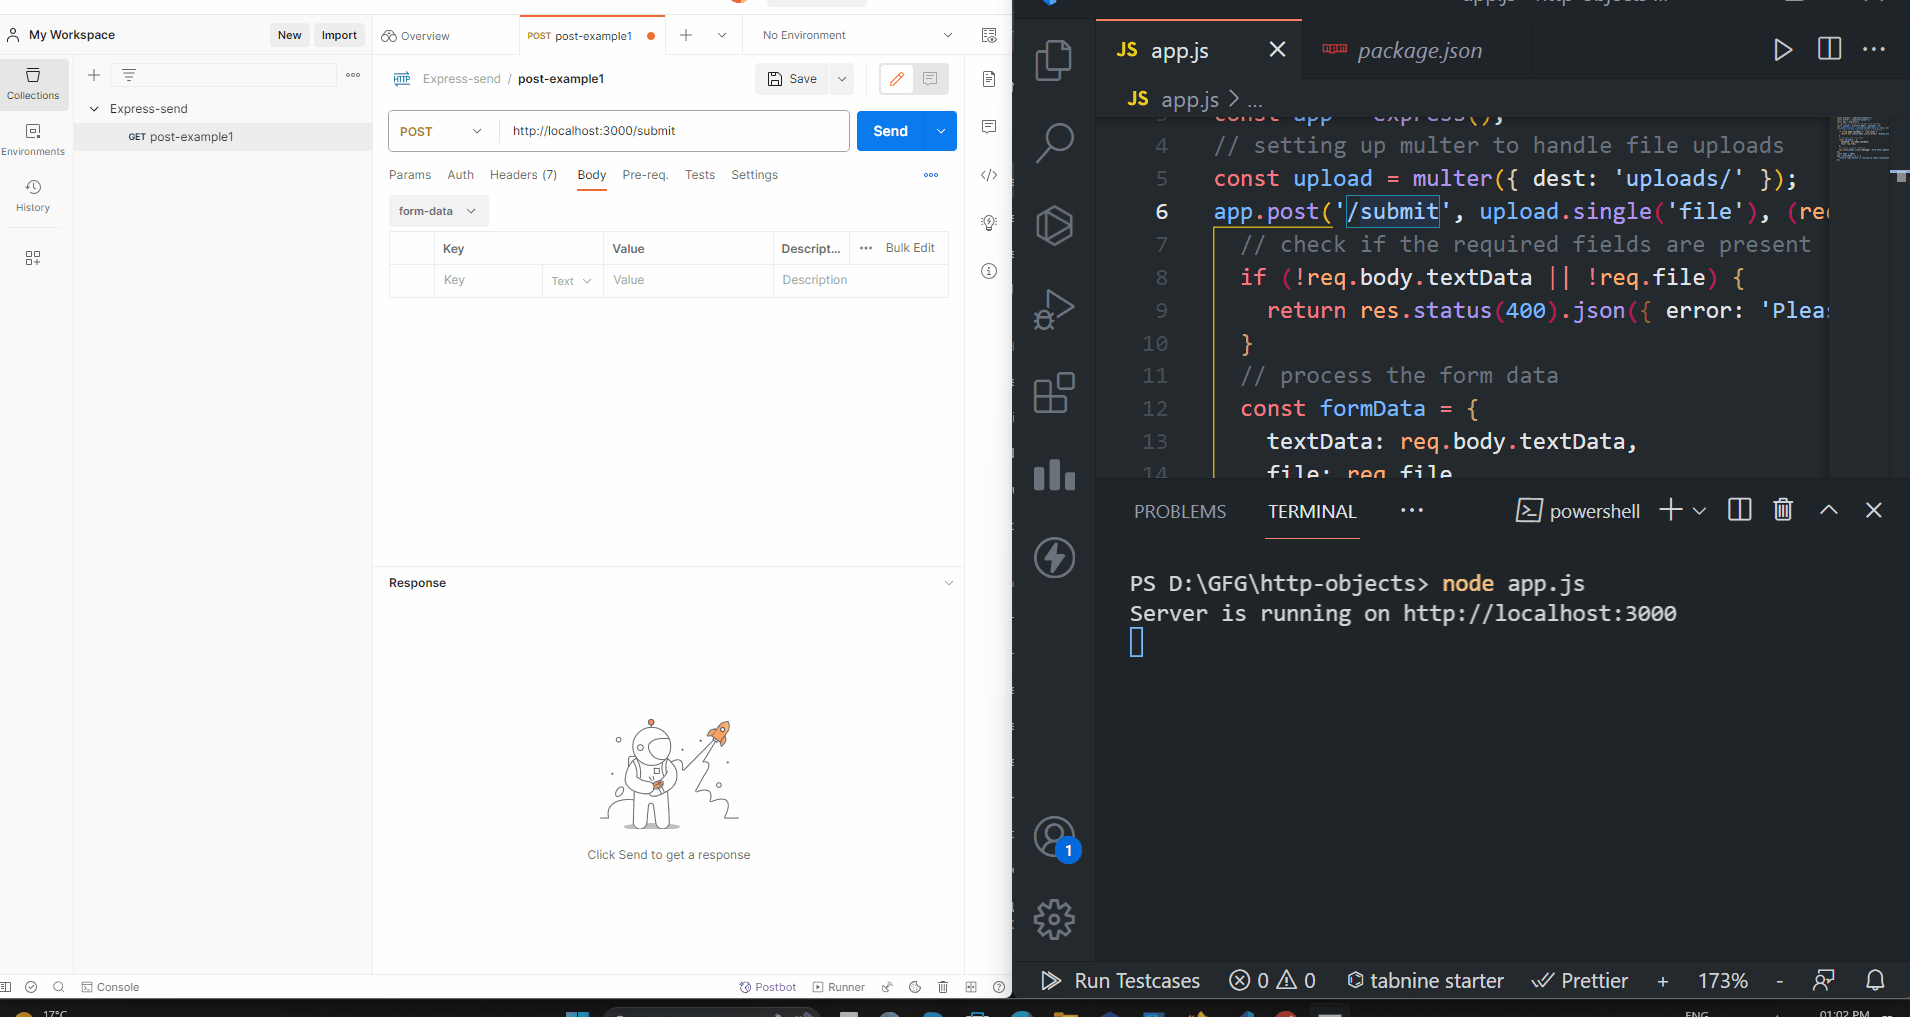Click the configure workspace sidebar grid icon
Image resolution: width=1910 pixels, height=1017 pixels.
tap(33, 258)
